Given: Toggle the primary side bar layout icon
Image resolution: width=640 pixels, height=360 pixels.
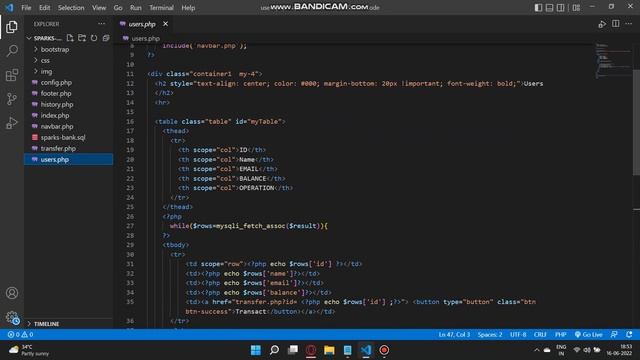Looking at the screenshot, I should [538, 7].
